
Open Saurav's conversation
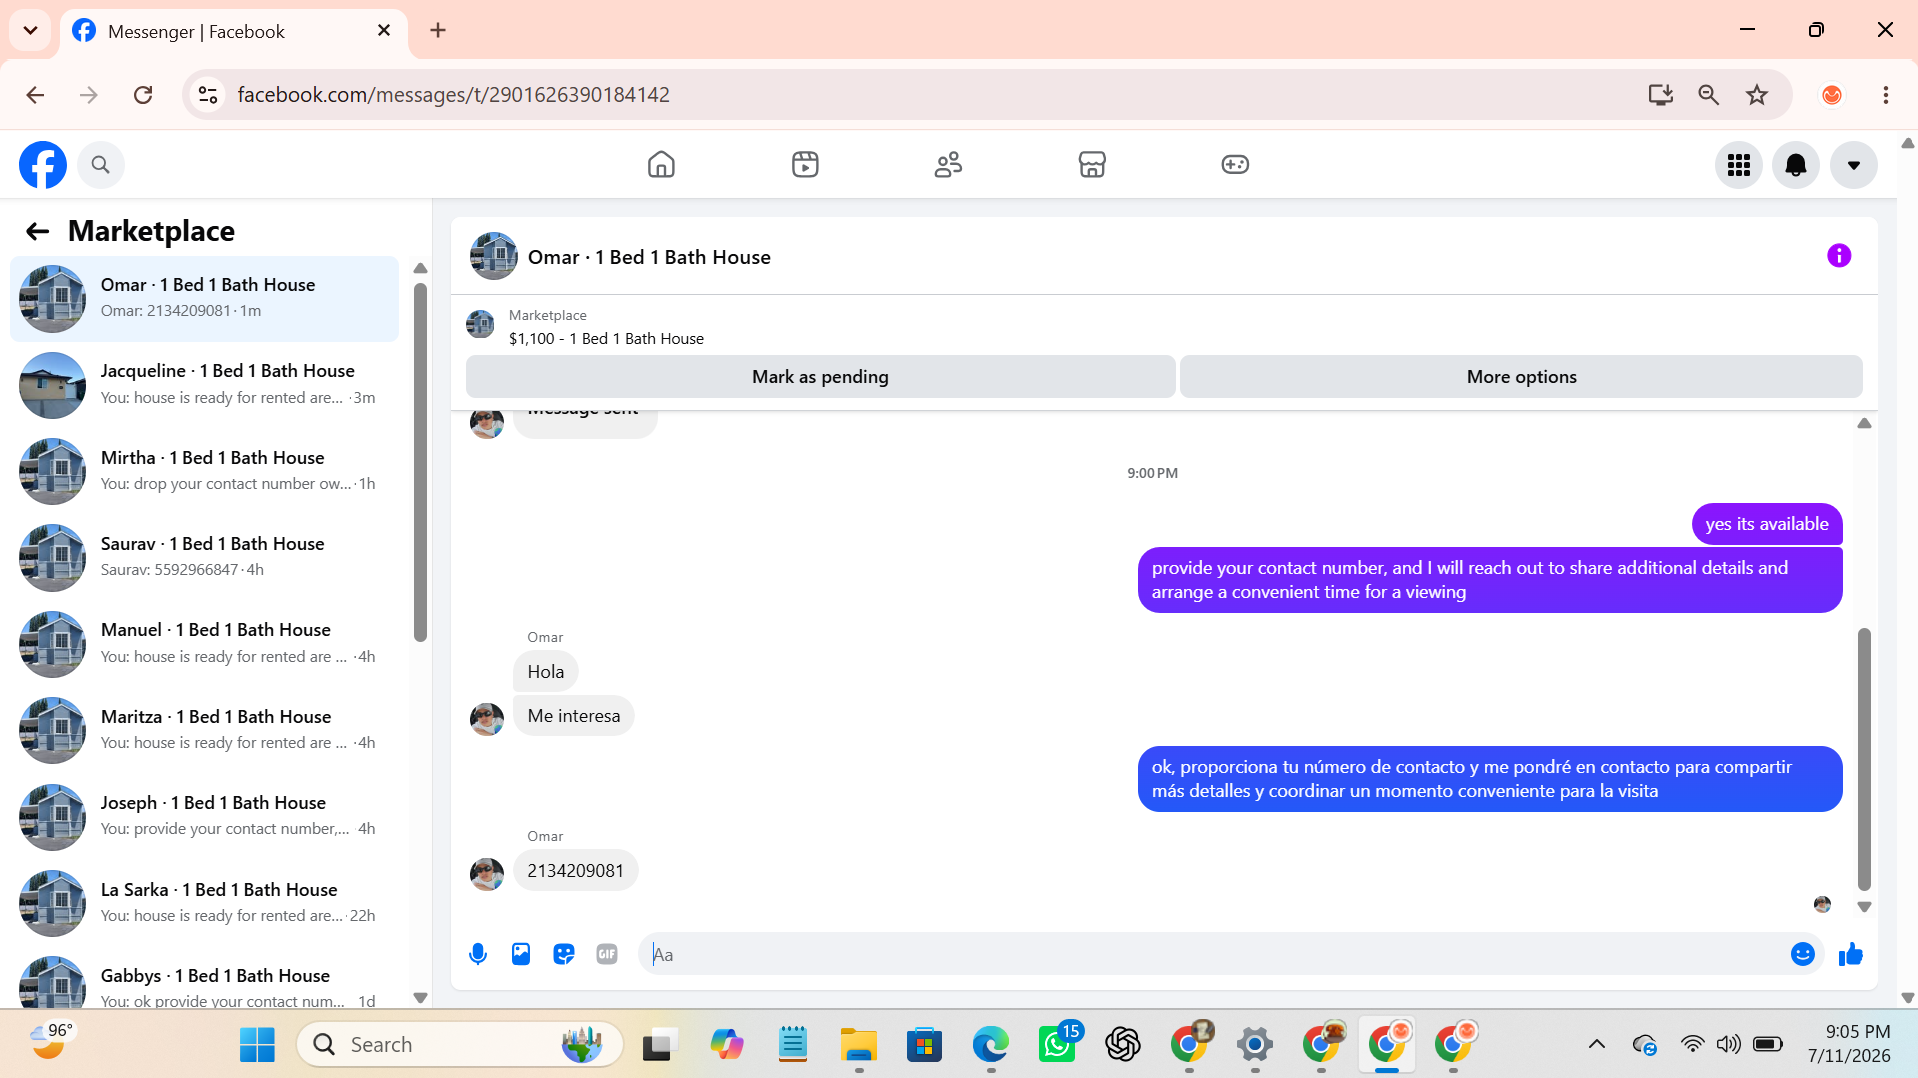click(x=205, y=557)
